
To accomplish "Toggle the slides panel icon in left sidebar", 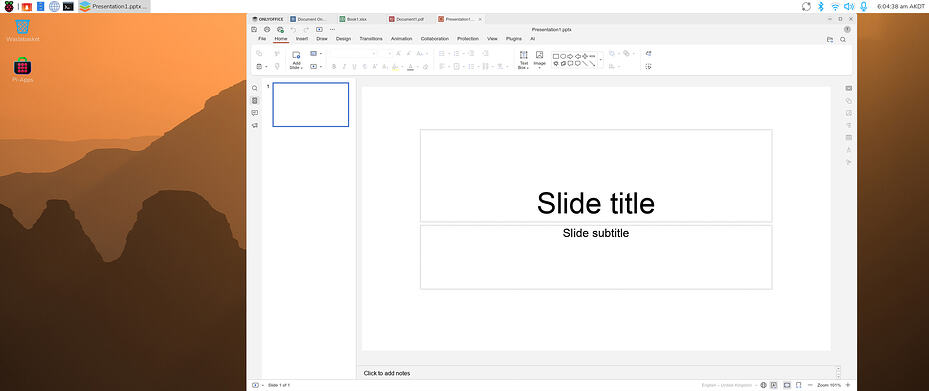I will [255, 101].
